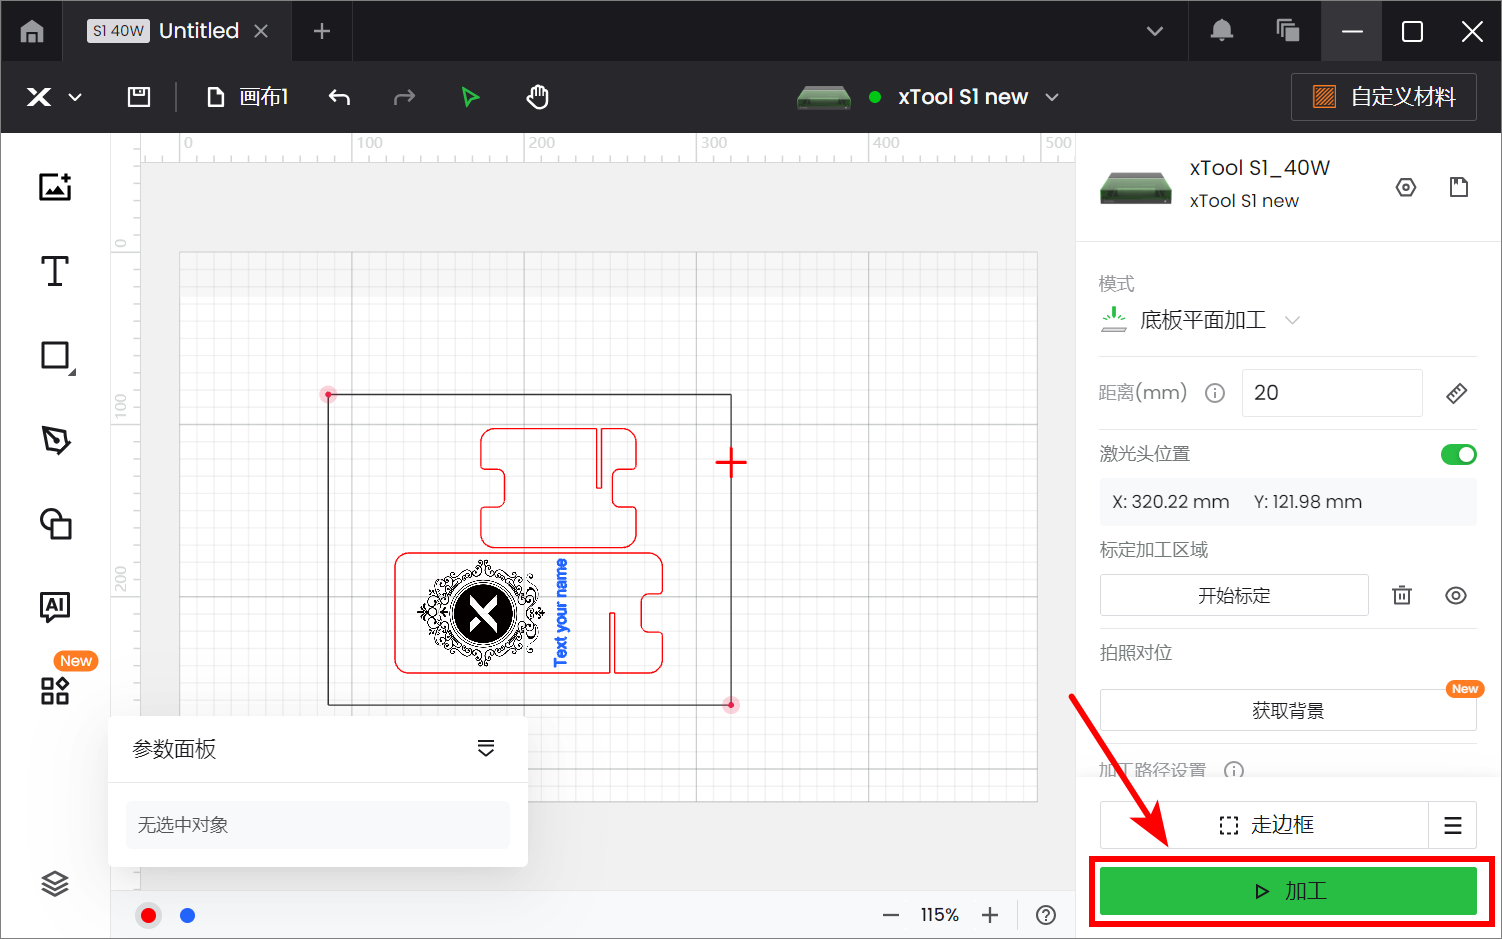Toggle visibility of marked processing area

pos(1456,595)
